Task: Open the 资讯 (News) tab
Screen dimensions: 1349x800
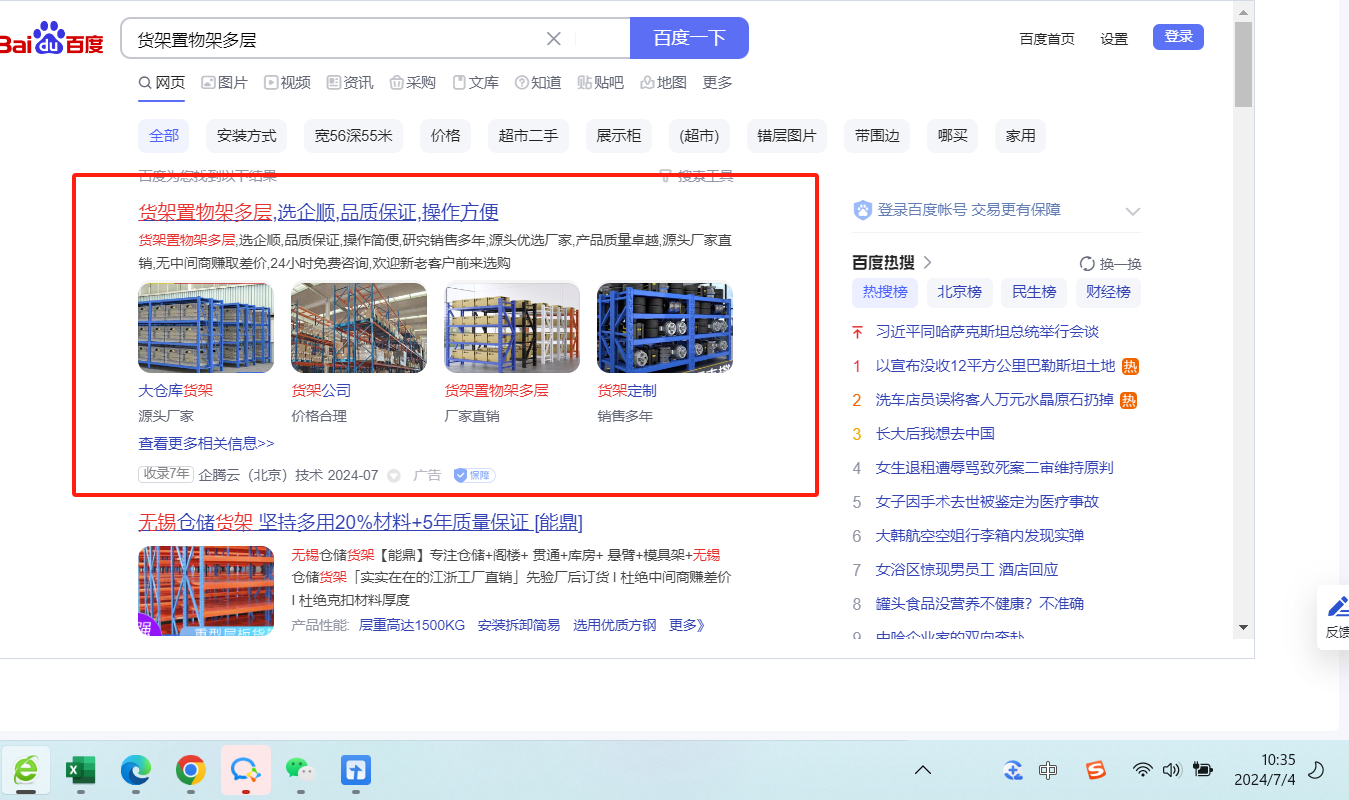Action: [350, 82]
